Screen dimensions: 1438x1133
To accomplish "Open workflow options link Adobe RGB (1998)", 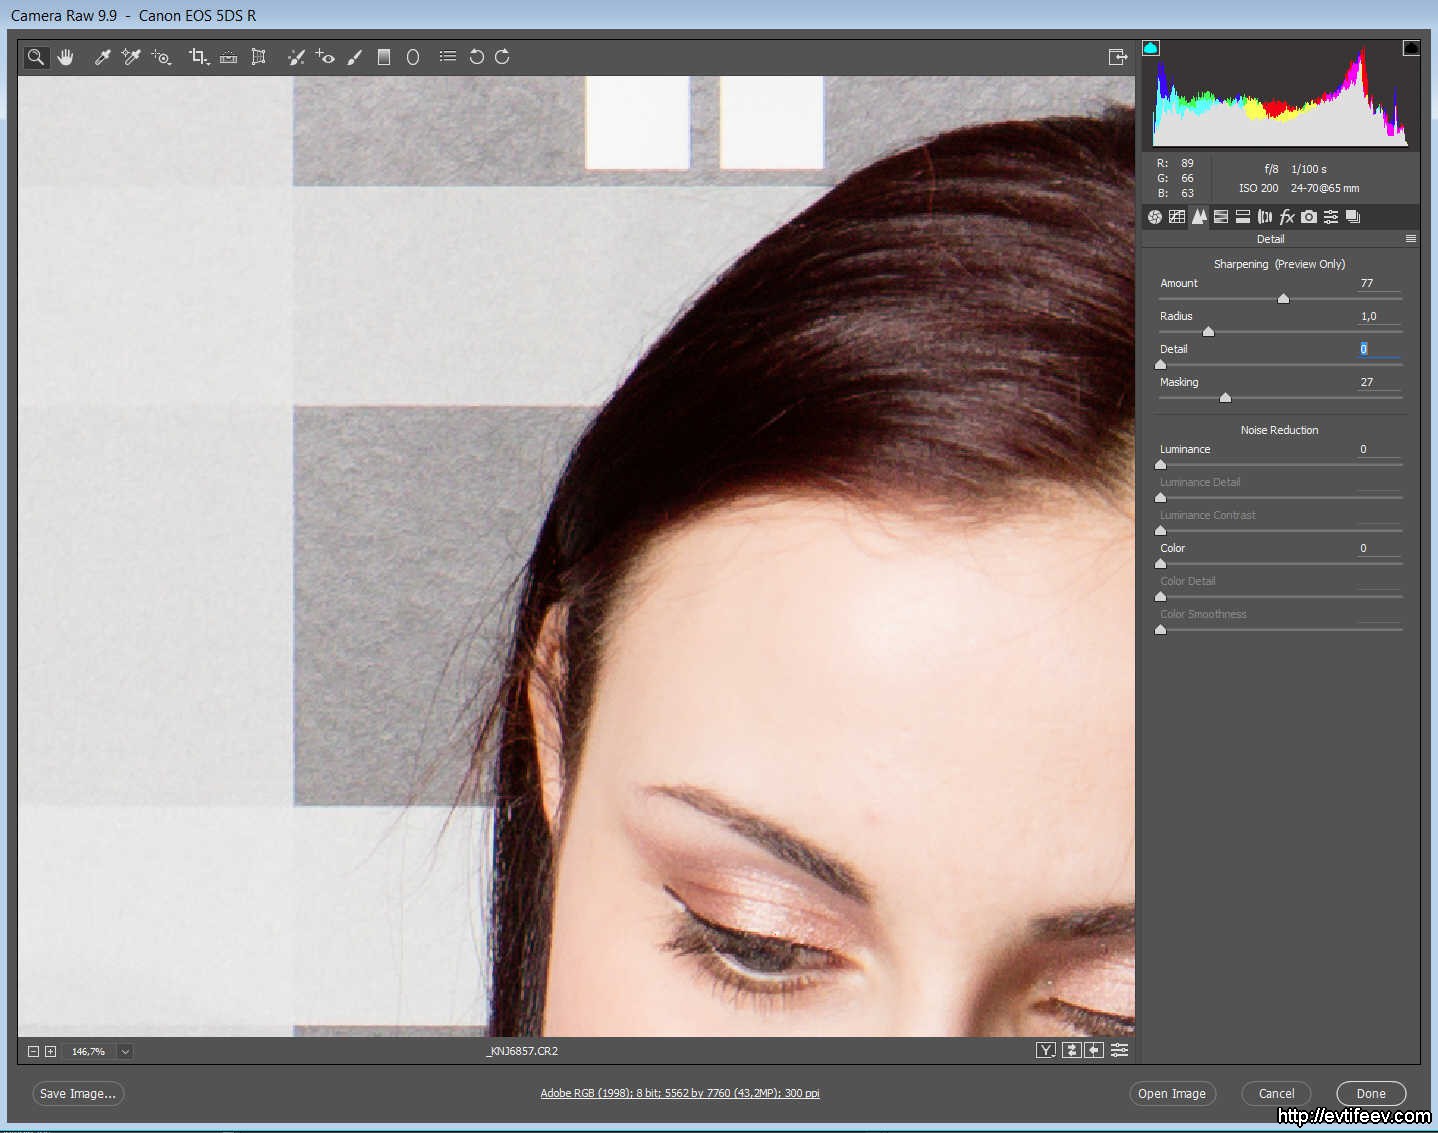I will click(x=680, y=1093).
